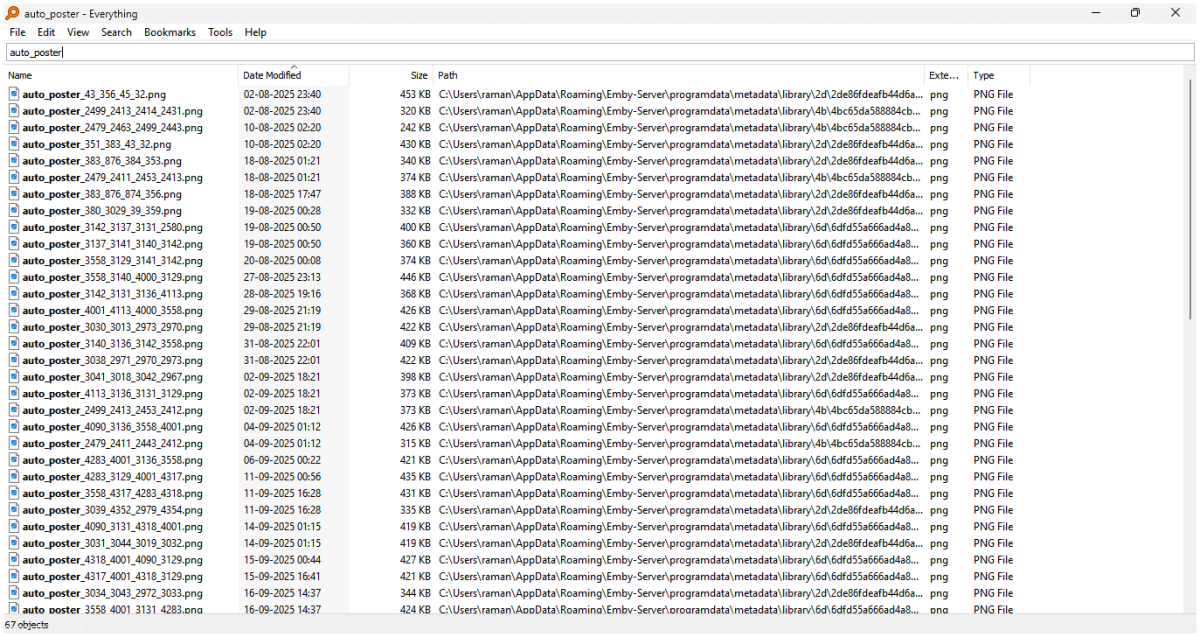This screenshot has width=1200, height=637.
Task: Click PNG icon of auto_poster_2479_2411_2453_2413.png
Action: [x=14, y=177]
